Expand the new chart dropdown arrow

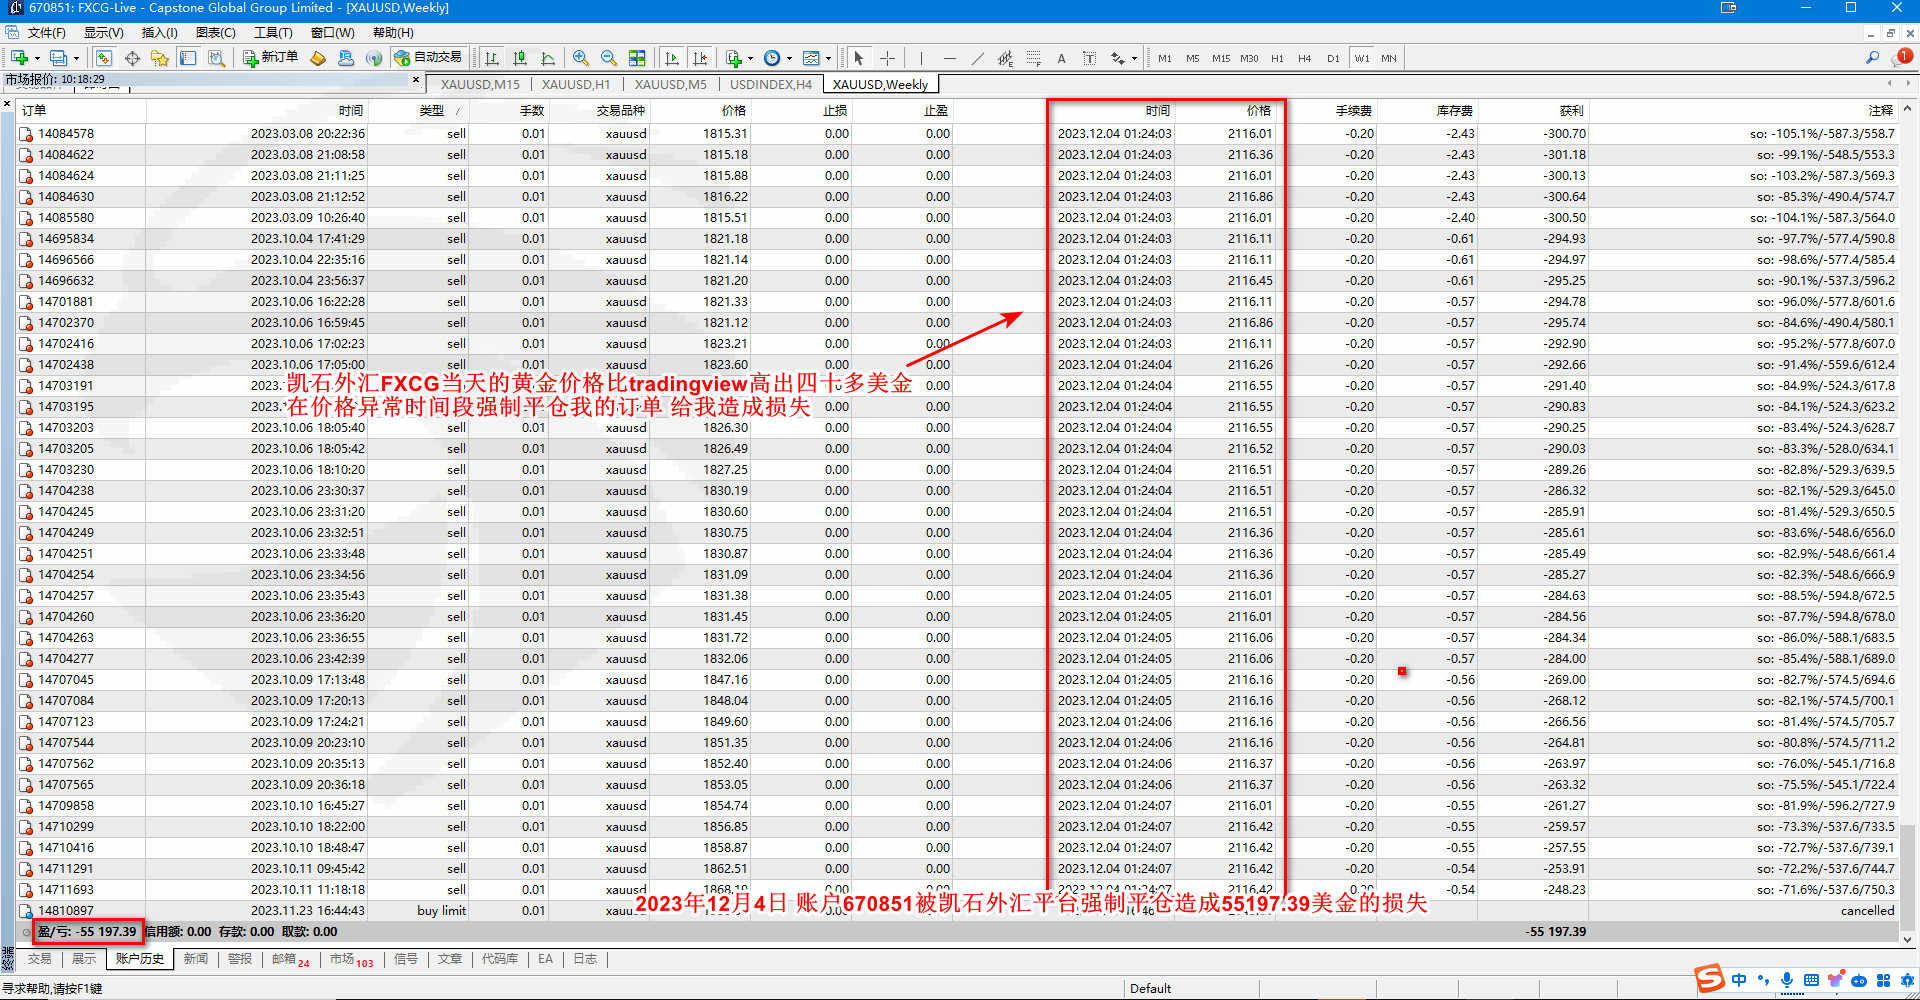[37, 58]
